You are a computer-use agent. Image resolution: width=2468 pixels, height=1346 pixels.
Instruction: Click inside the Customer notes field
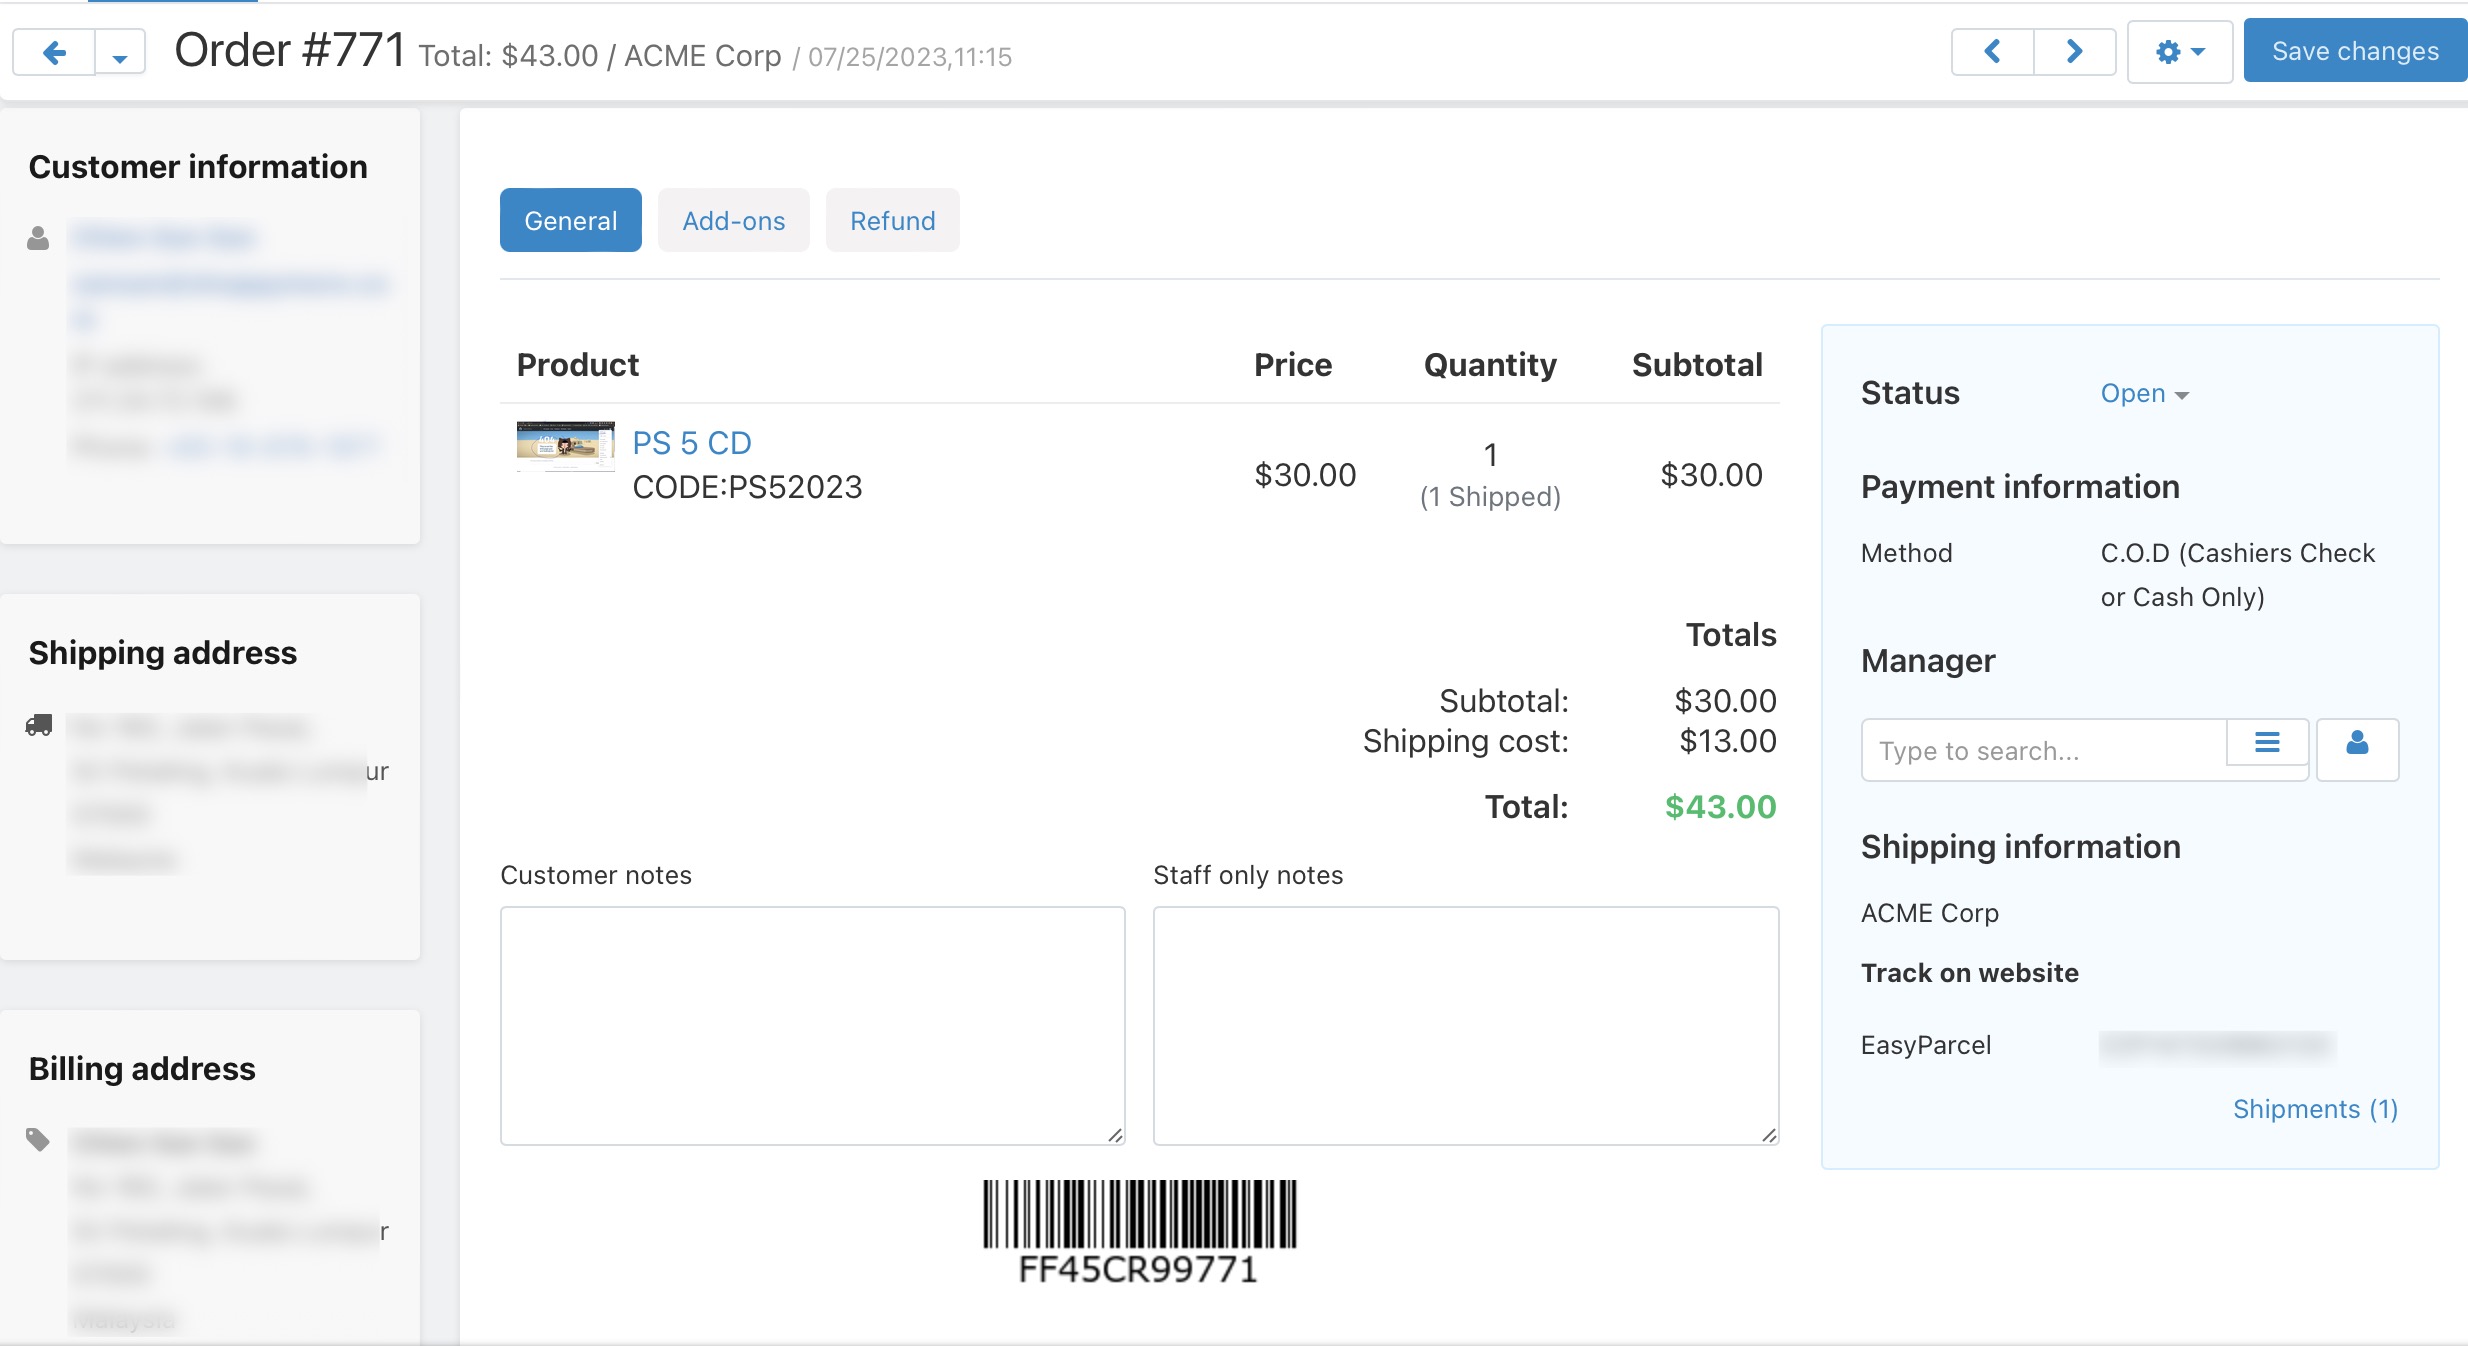click(812, 1025)
